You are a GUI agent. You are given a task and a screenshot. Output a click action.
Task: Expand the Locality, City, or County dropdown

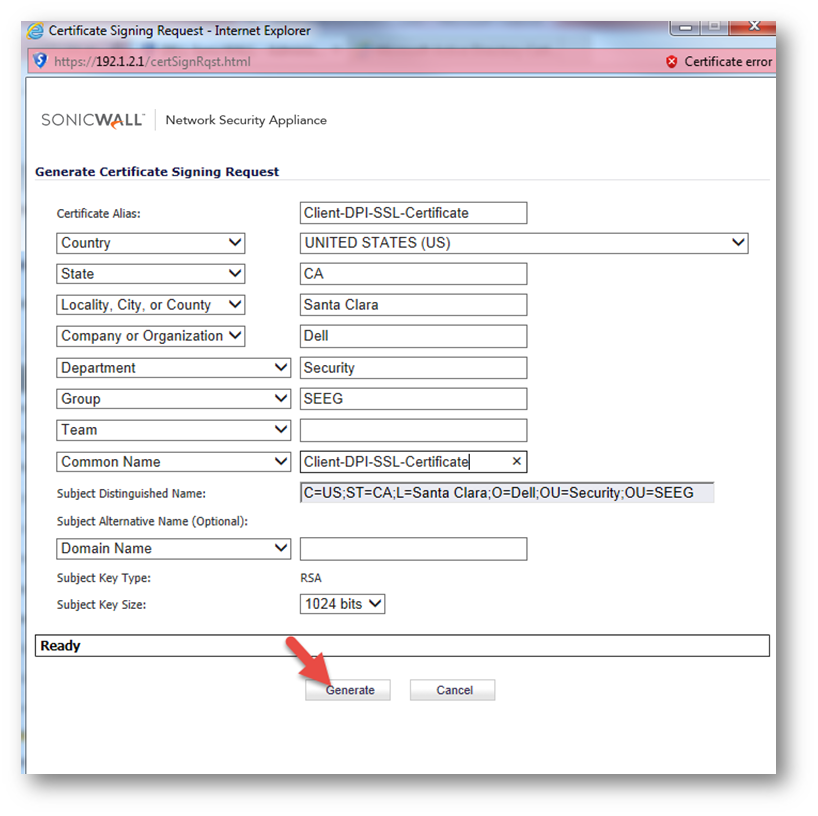pyautogui.click(x=151, y=305)
